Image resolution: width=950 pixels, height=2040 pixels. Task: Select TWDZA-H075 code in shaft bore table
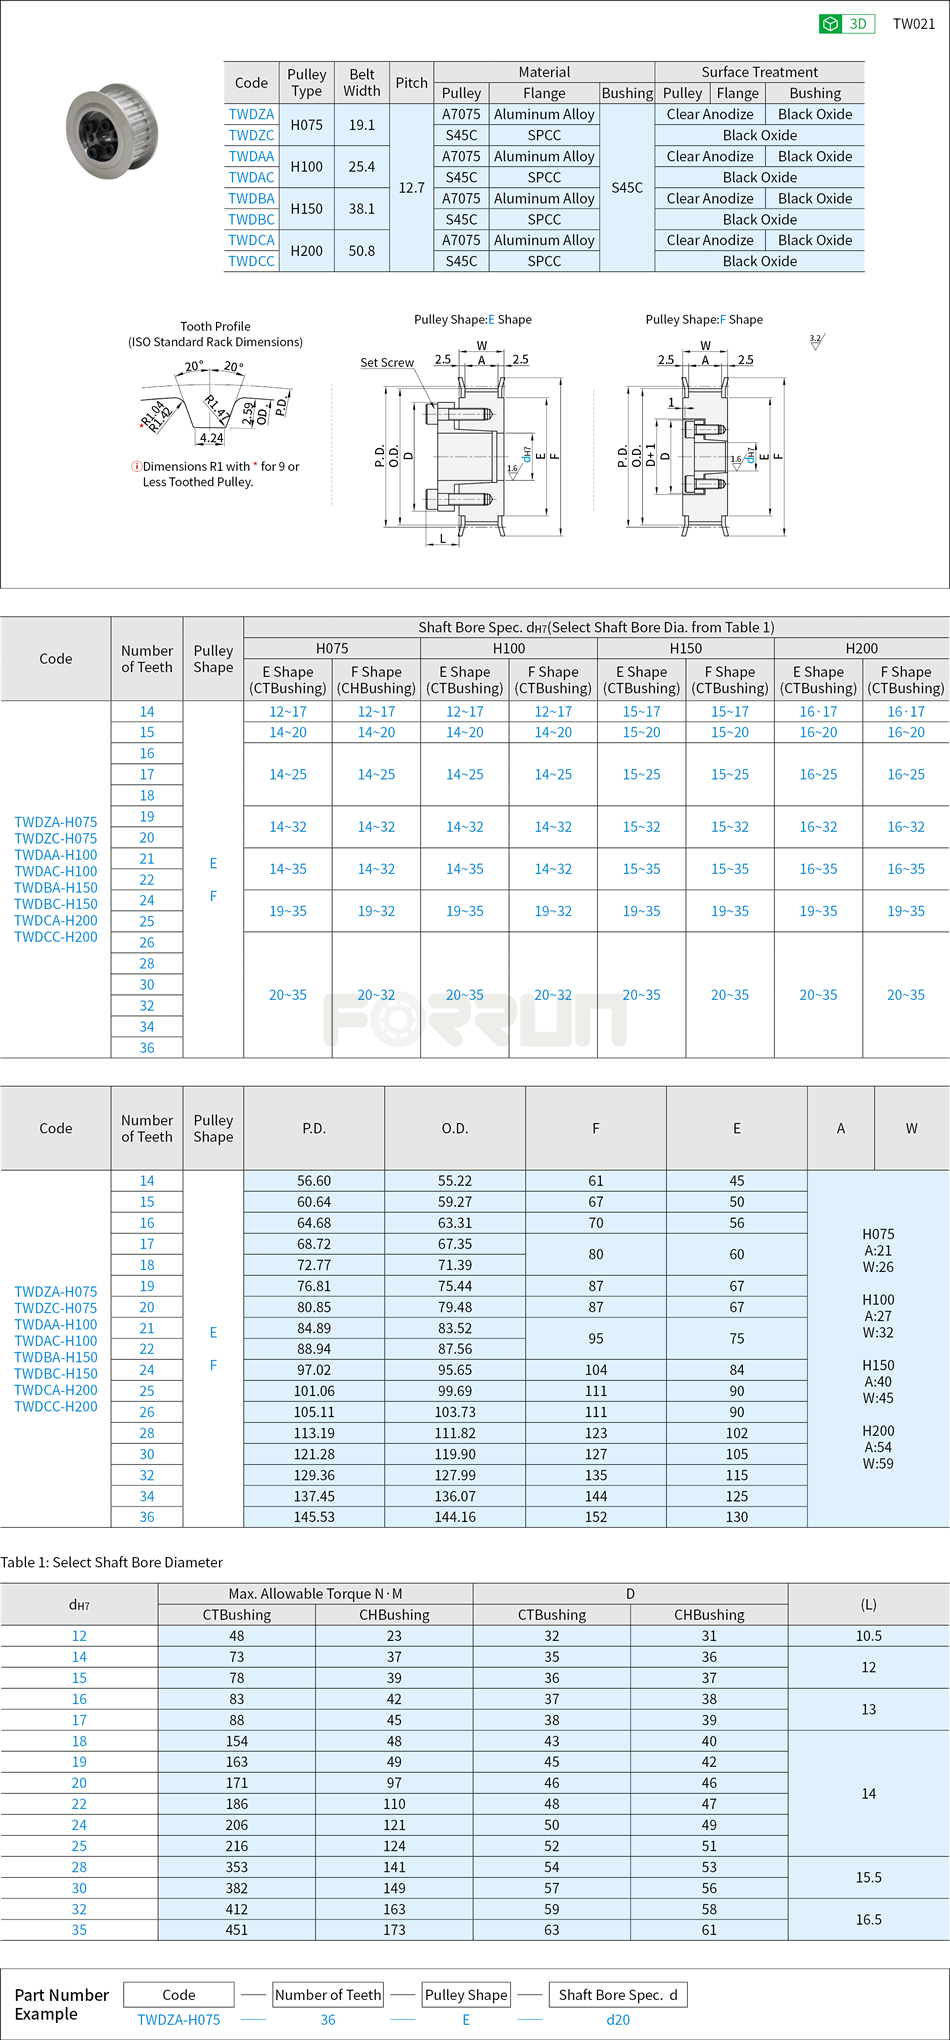tap(56, 822)
